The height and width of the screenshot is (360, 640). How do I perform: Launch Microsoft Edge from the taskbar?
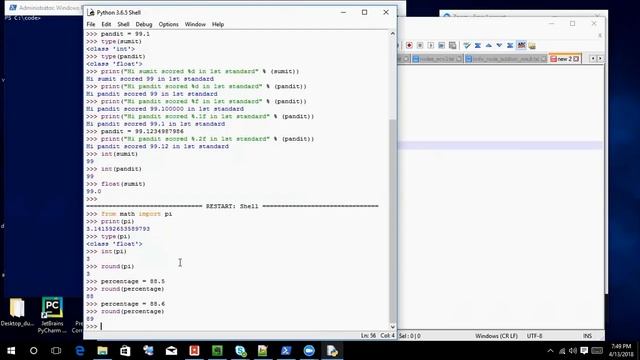click(x=80, y=351)
